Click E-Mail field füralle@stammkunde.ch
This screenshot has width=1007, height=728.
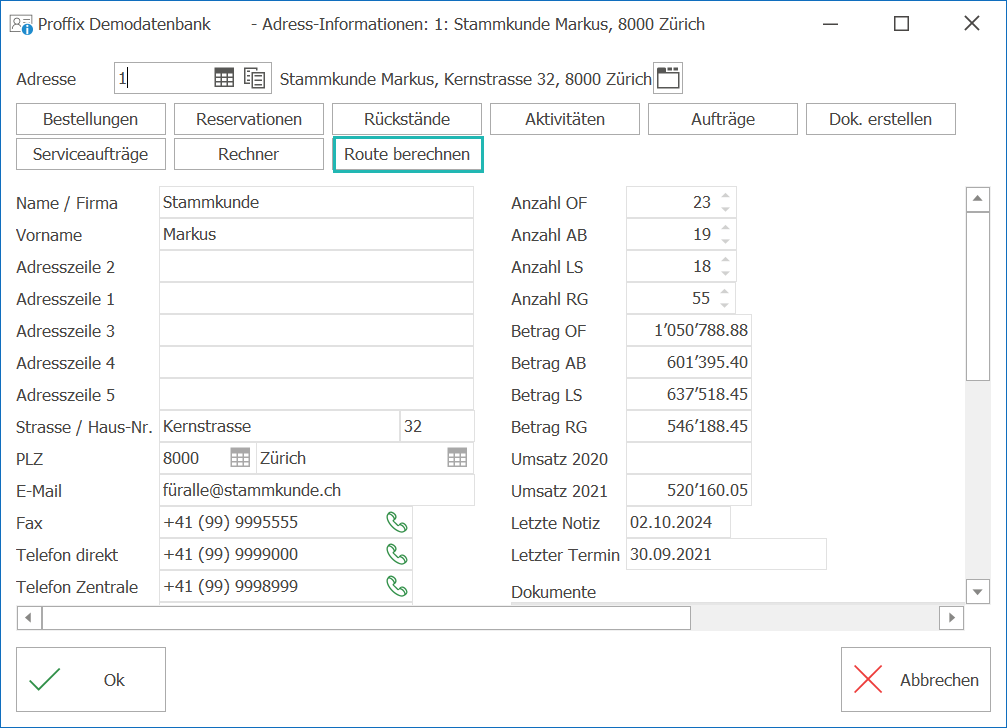[317, 490]
